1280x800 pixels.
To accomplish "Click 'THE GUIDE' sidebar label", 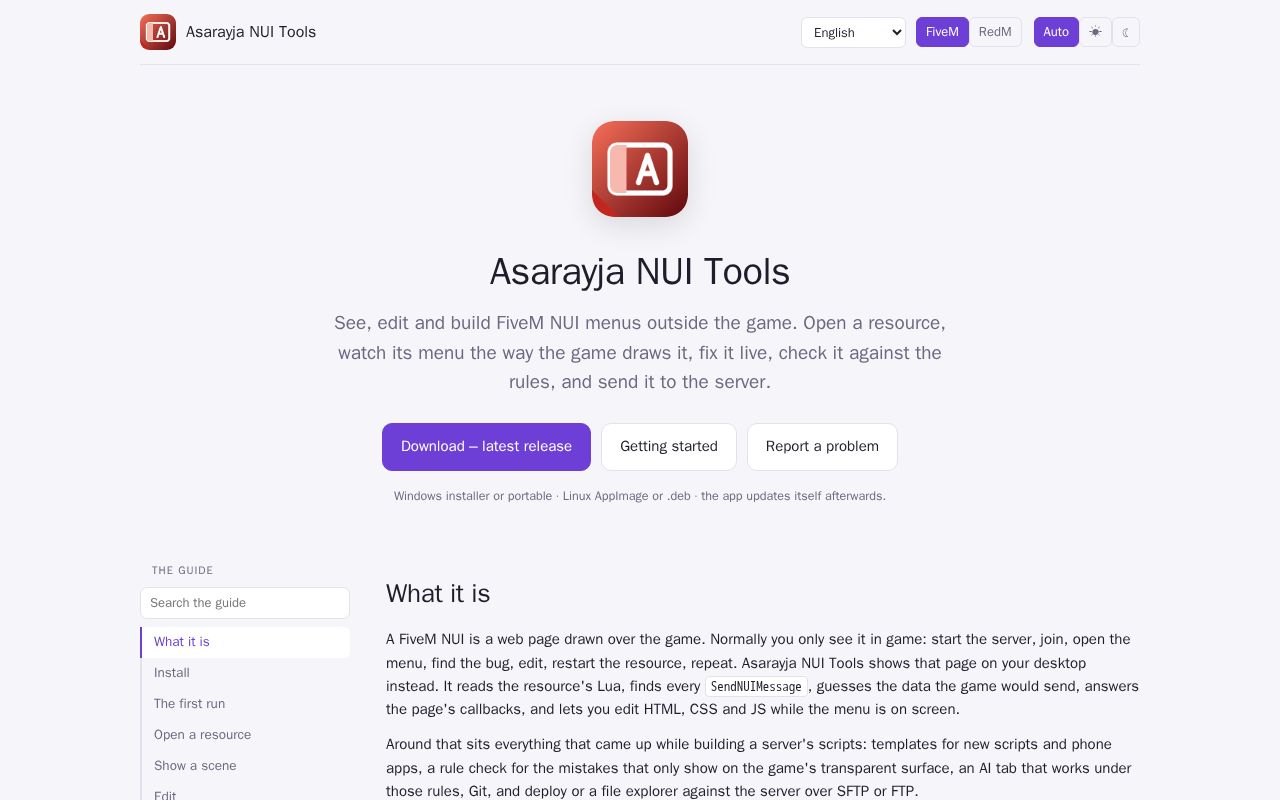I will (183, 570).
